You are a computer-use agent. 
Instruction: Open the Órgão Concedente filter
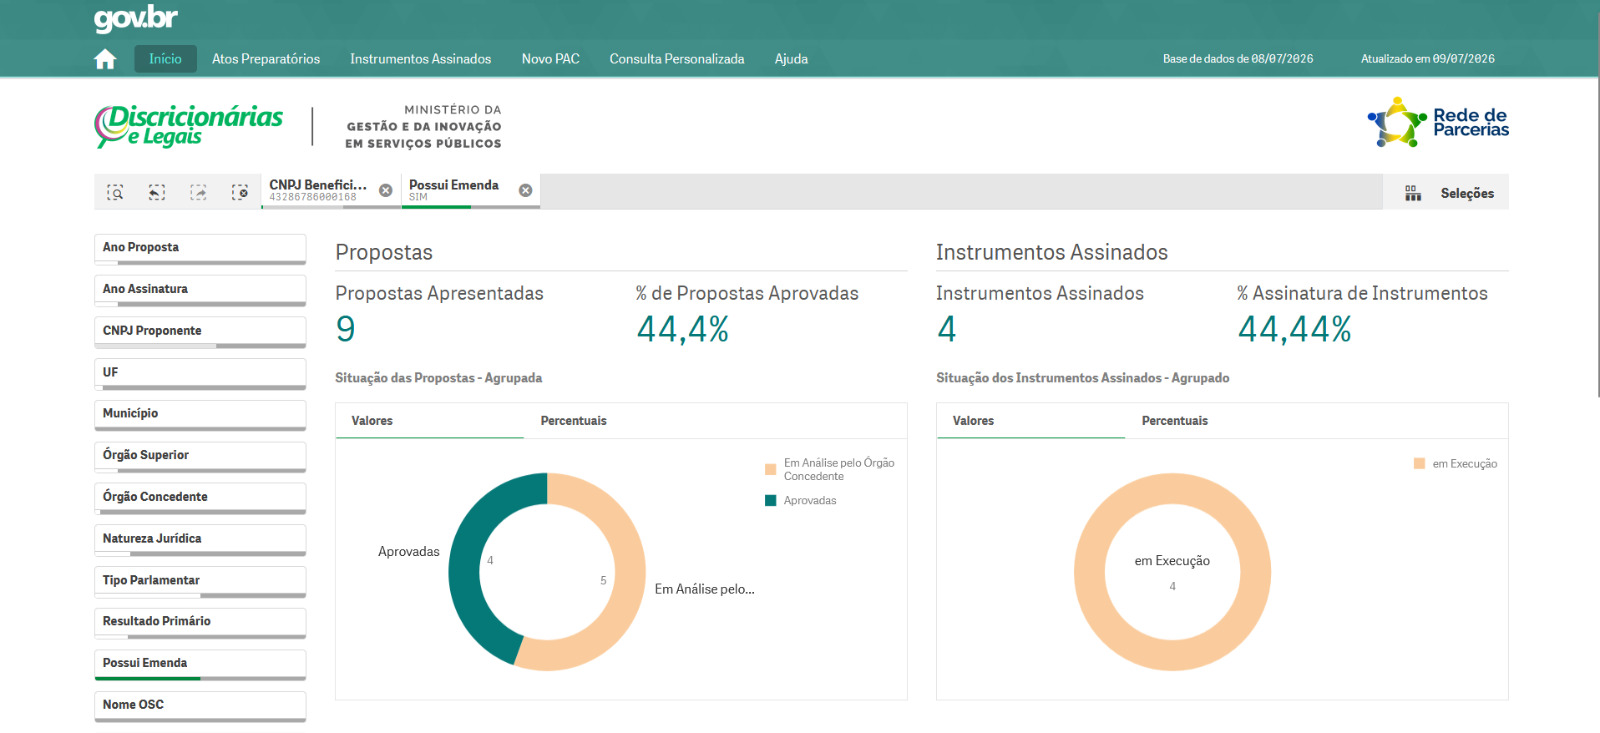click(200, 498)
